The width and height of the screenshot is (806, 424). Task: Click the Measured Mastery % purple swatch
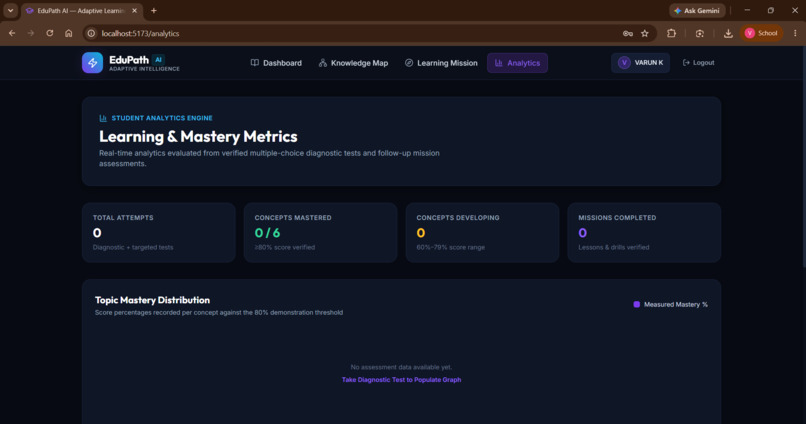[636, 304]
